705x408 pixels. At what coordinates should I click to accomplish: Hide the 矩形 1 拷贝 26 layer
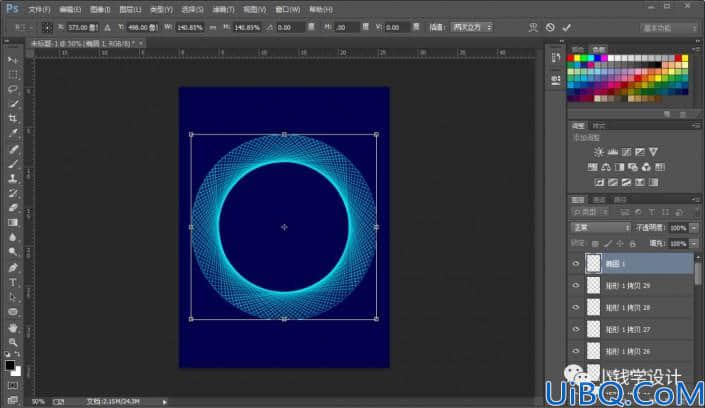(x=576, y=351)
